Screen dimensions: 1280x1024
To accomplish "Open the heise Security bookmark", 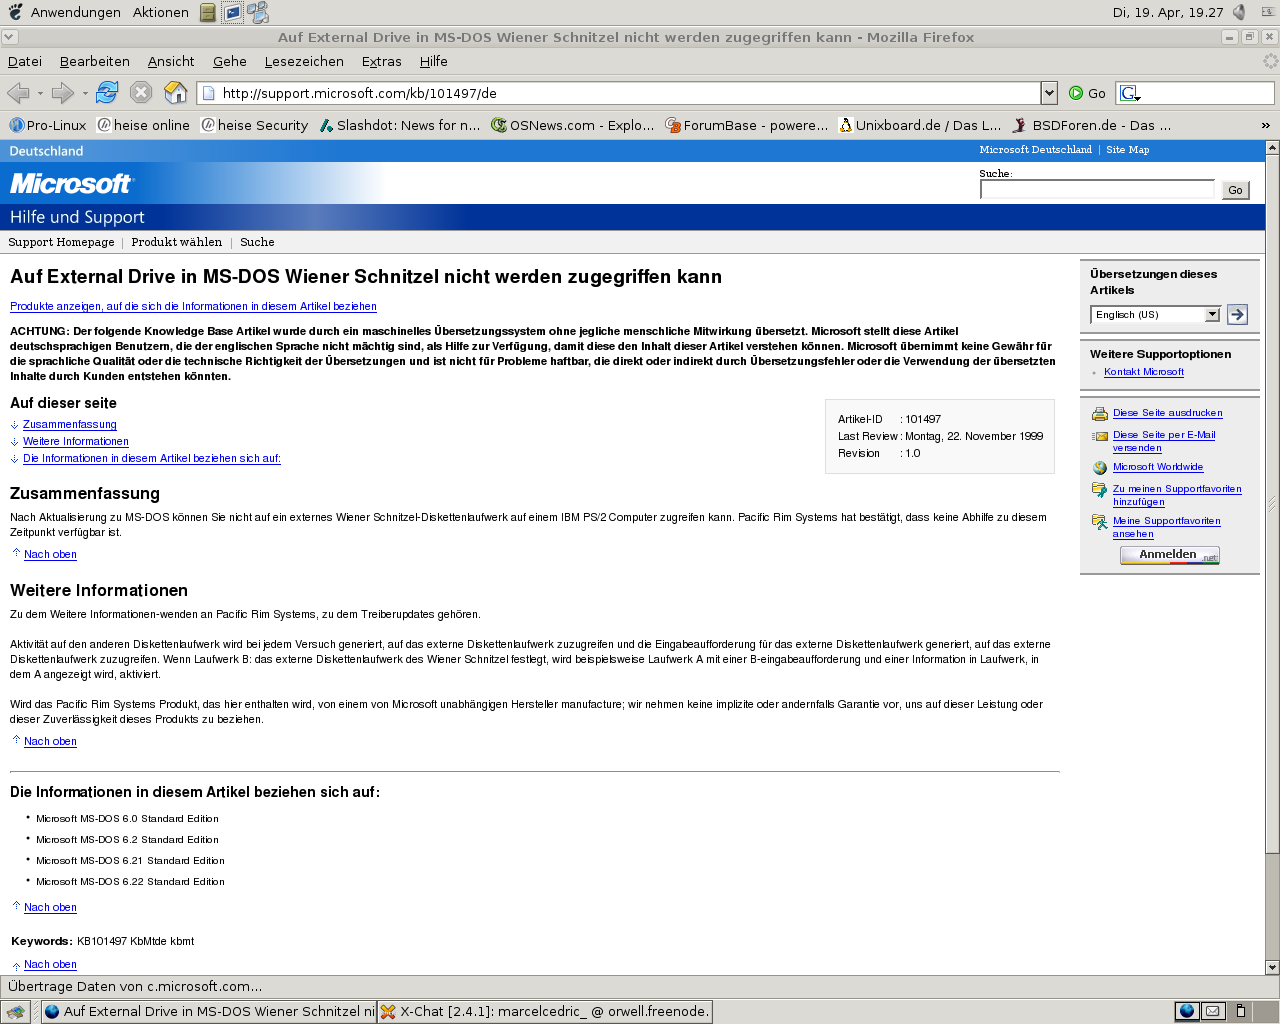I will tap(254, 125).
